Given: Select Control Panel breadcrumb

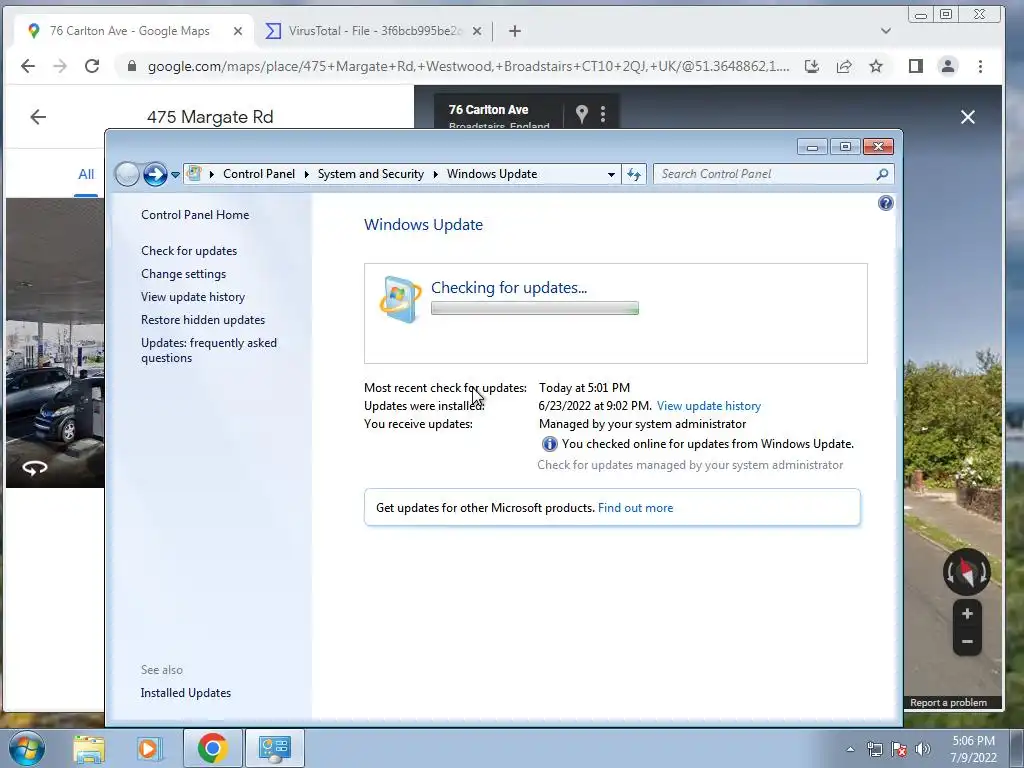Looking at the screenshot, I should [x=259, y=174].
